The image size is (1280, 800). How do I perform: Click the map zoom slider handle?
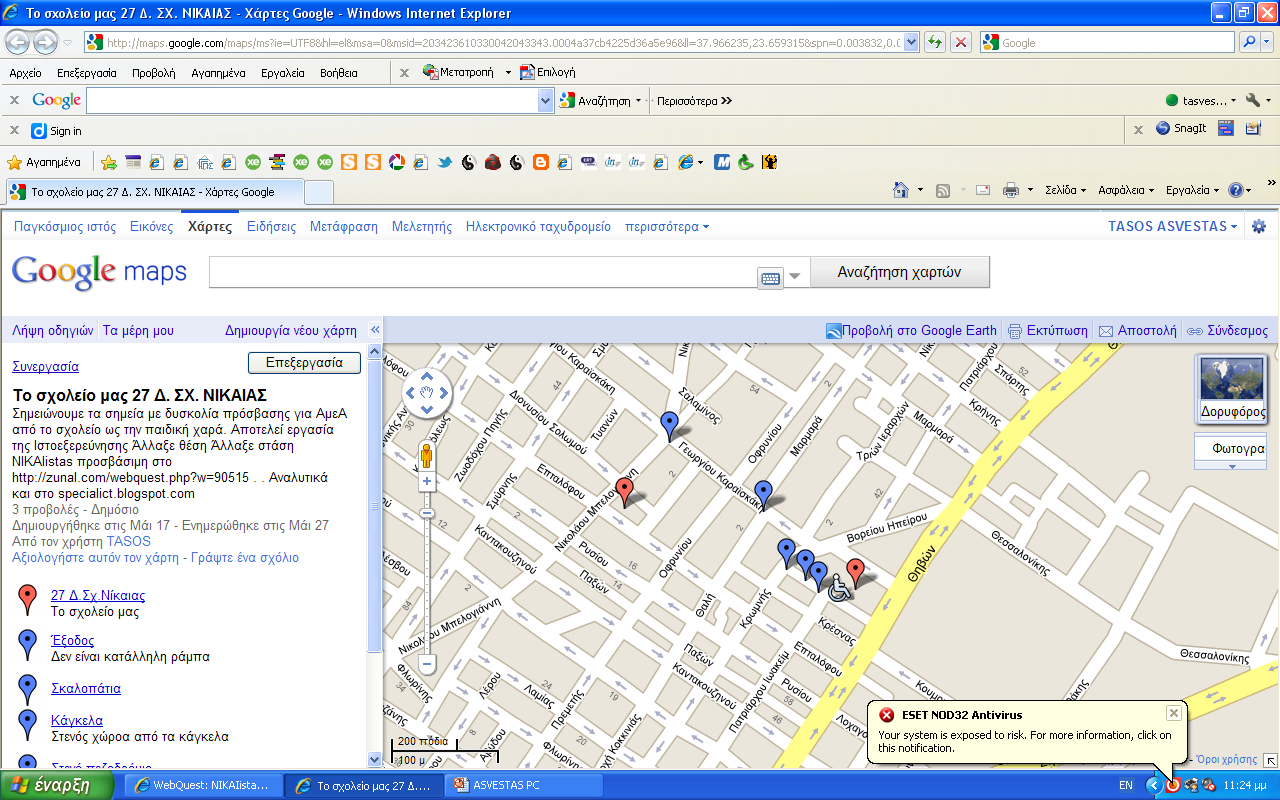(x=427, y=513)
